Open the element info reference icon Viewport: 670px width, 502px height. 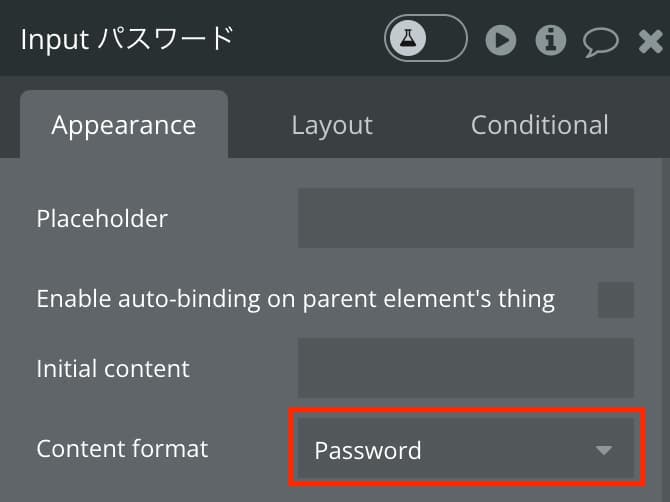(550, 40)
